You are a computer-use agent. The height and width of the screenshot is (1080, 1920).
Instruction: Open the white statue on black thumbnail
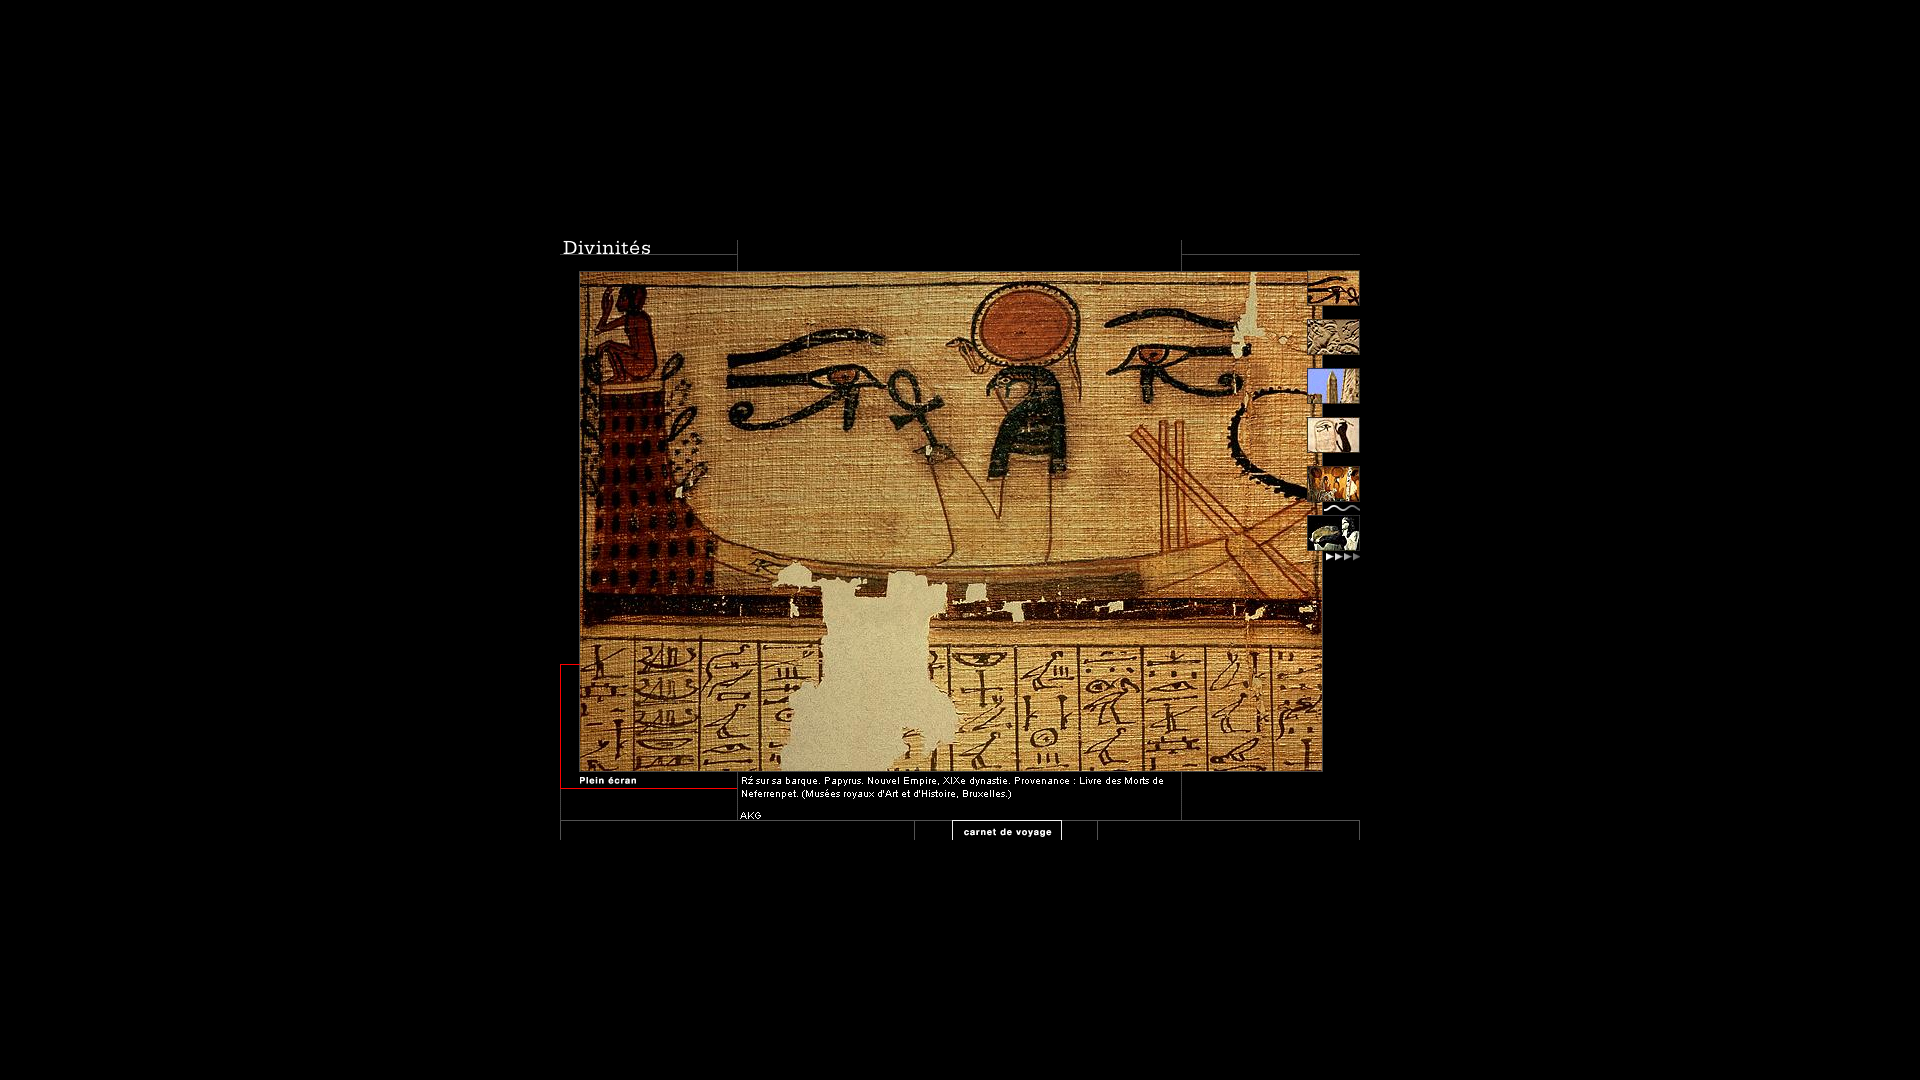(x=1333, y=533)
